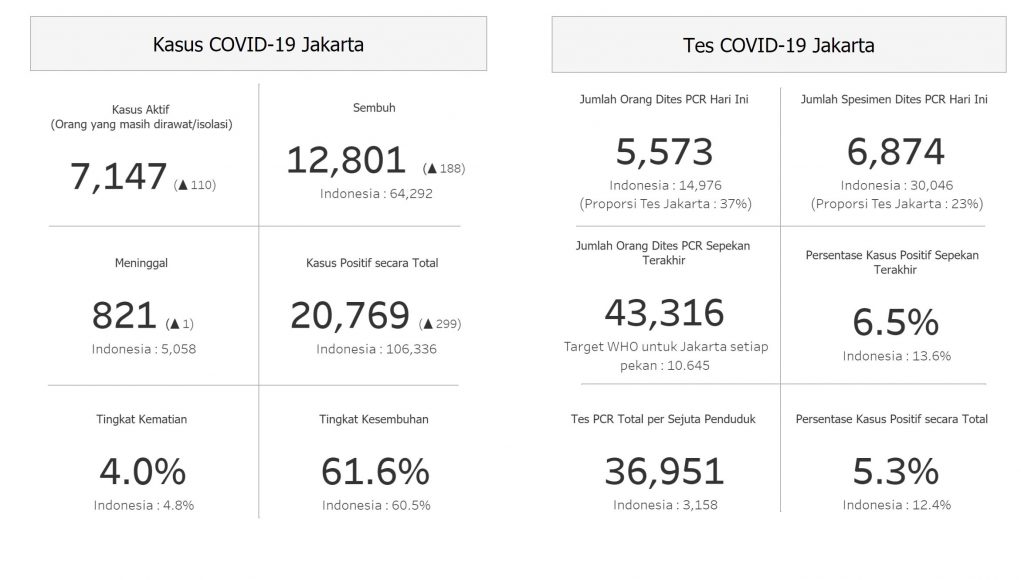Click total positive cases figure 20,769
The width and height of the screenshot is (1021, 580).
point(350,315)
